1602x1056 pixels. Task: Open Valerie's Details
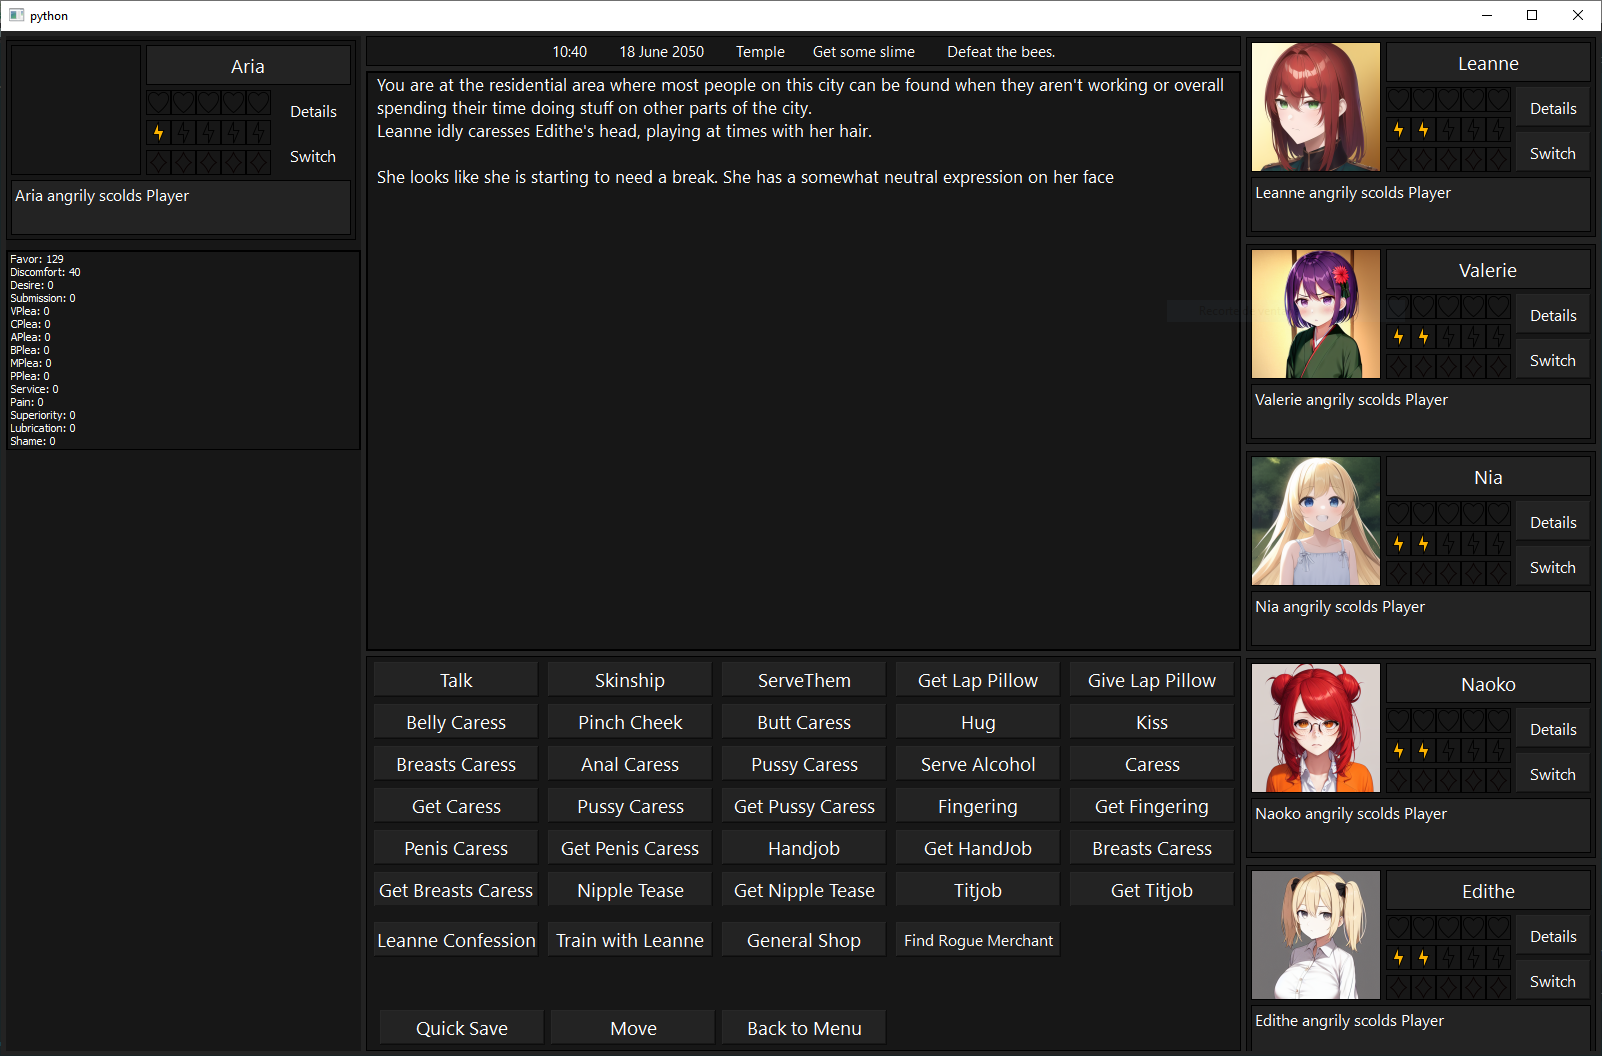1552,315
